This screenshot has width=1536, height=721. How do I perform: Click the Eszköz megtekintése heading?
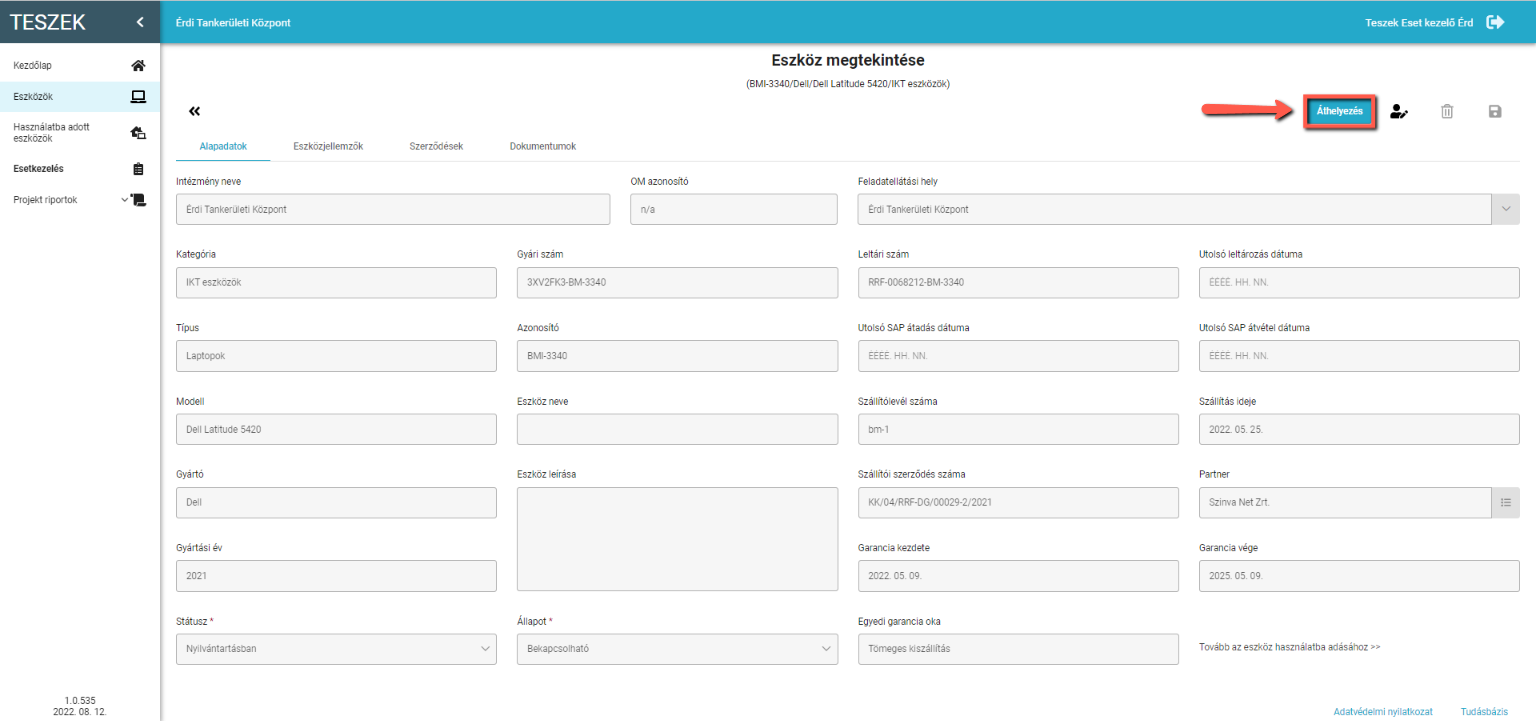(848, 60)
